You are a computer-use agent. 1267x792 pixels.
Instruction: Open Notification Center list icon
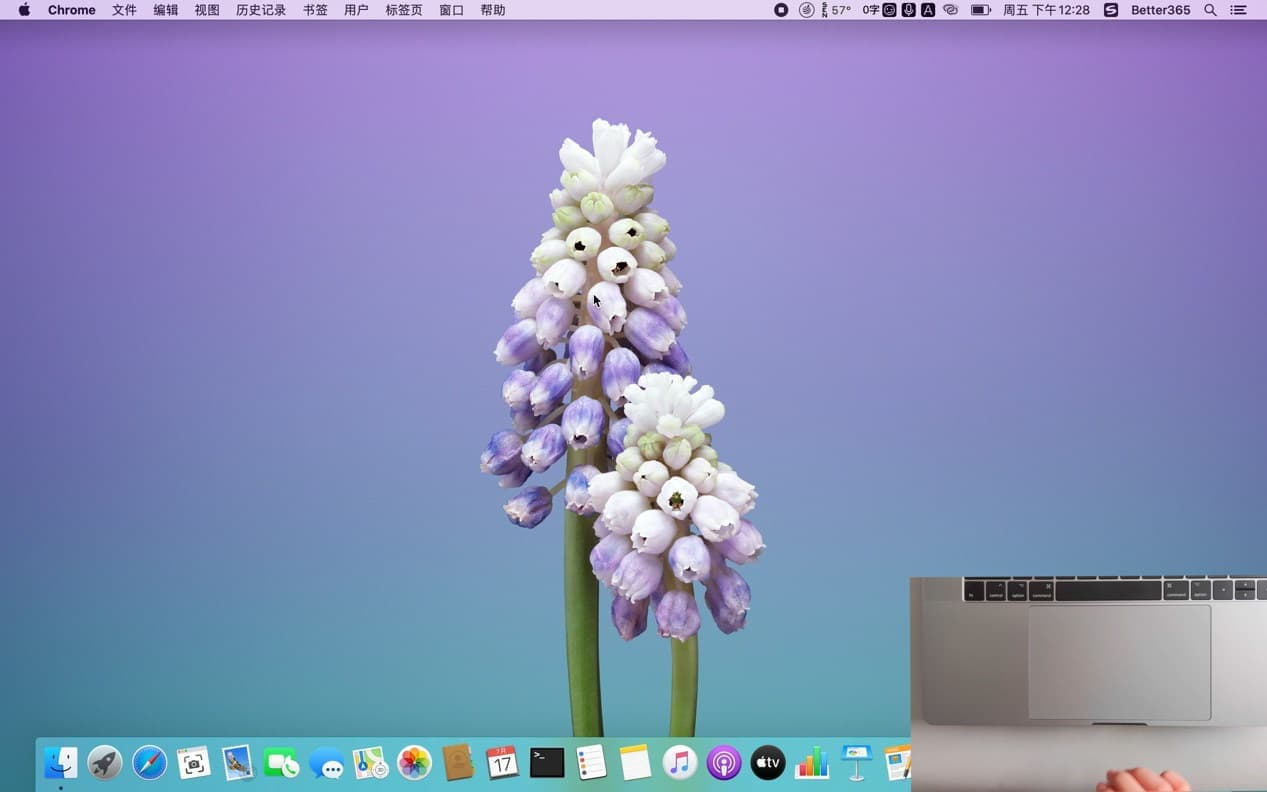pyautogui.click(x=1239, y=10)
